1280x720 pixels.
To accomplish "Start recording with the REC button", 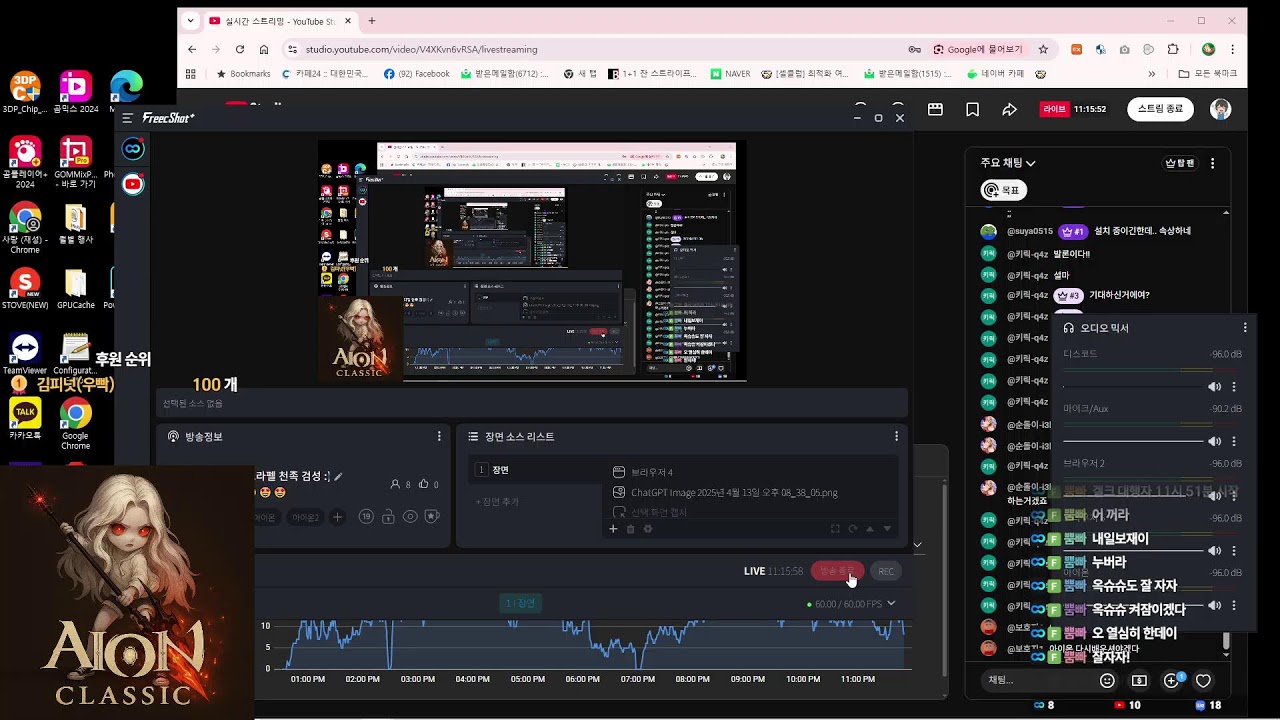I will 886,571.
